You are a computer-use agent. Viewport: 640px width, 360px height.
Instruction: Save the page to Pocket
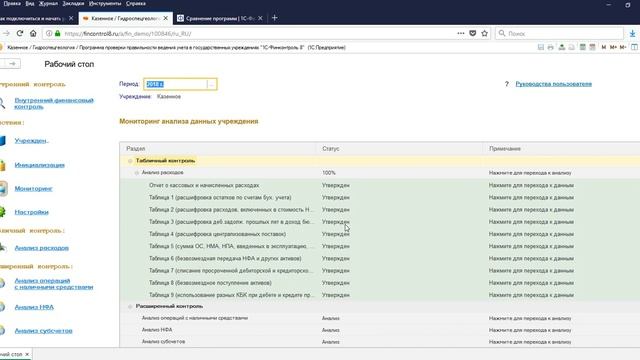(x=473, y=33)
